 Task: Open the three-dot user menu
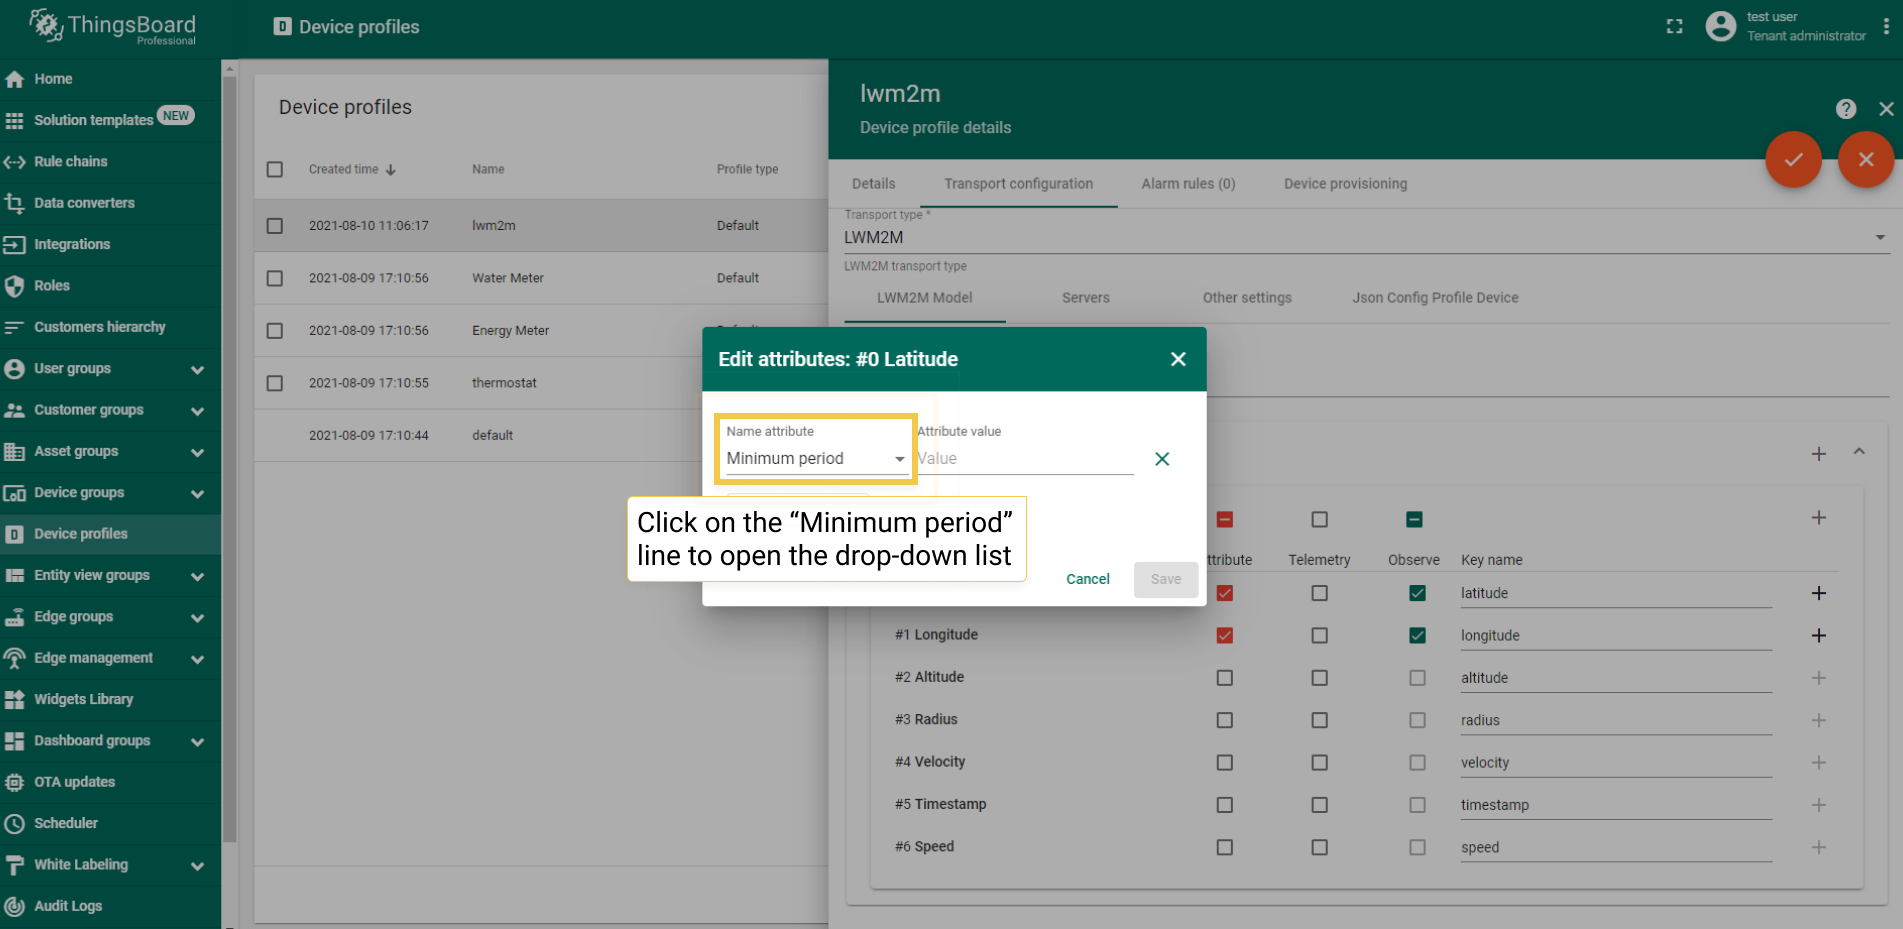point(1886,27)
